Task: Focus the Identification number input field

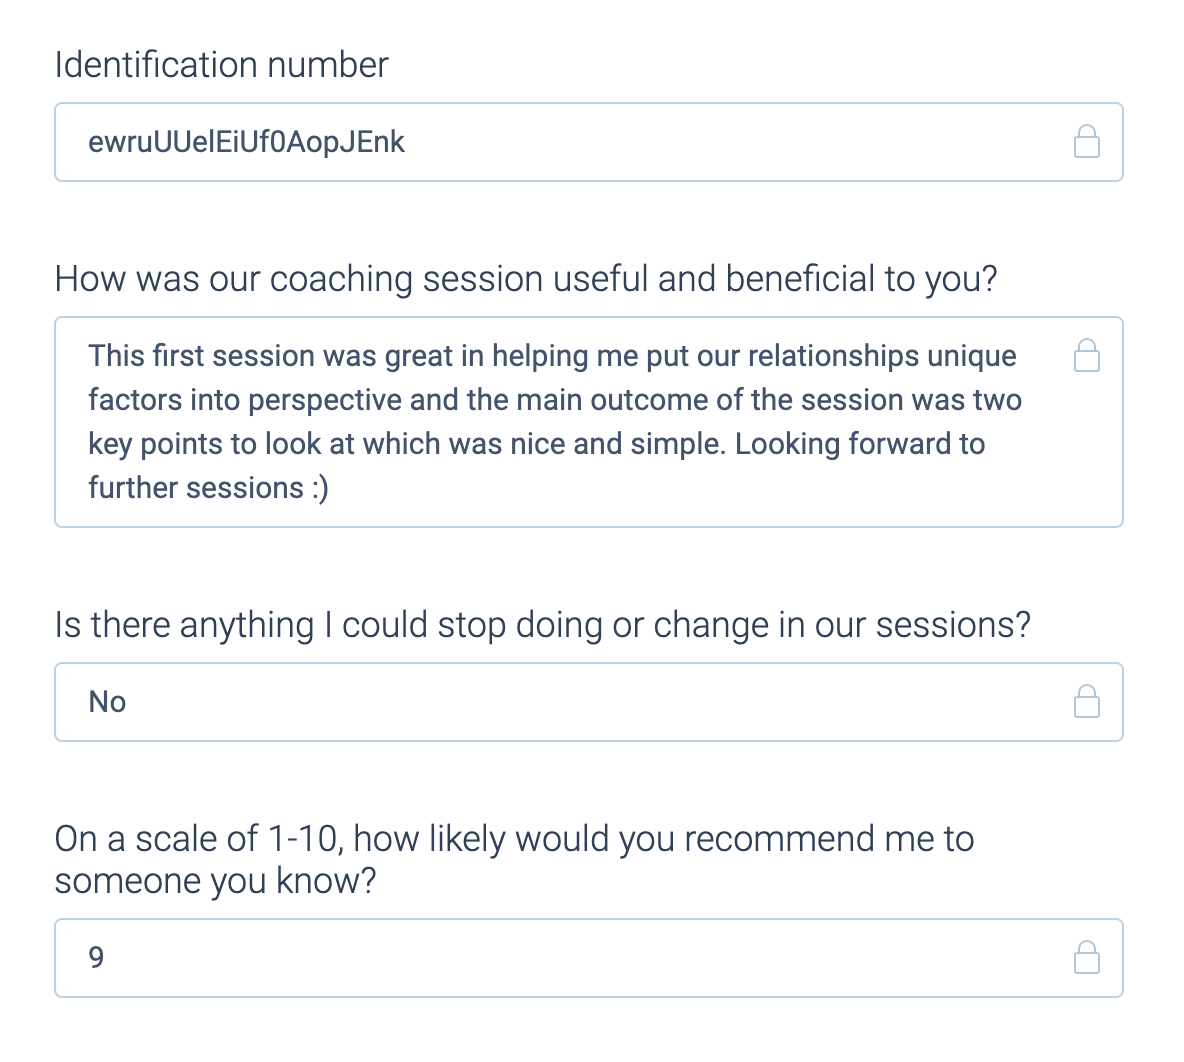Action: click(x=589, y=142)
